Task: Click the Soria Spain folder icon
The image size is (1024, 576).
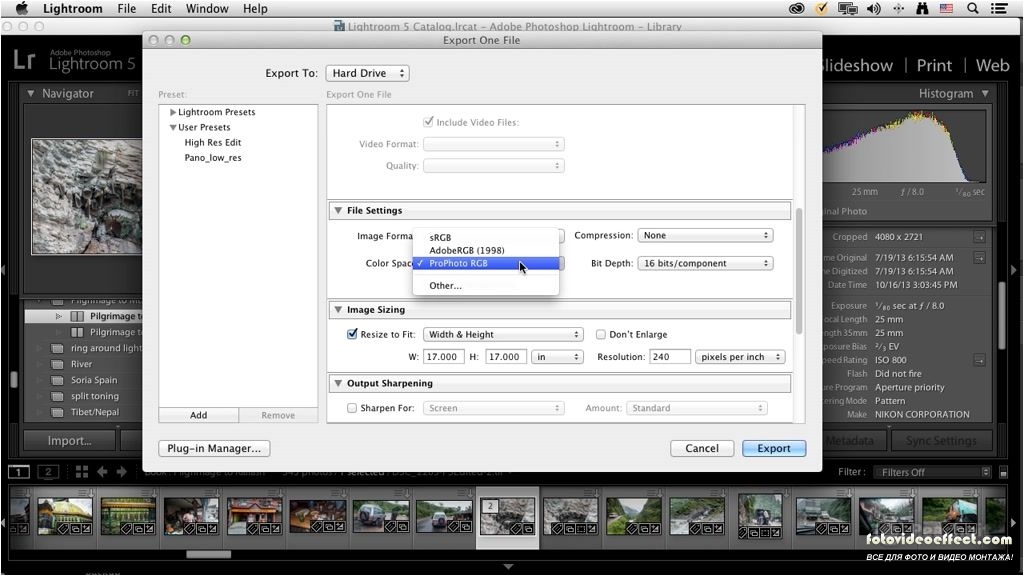Action: [x=57, y=380]
